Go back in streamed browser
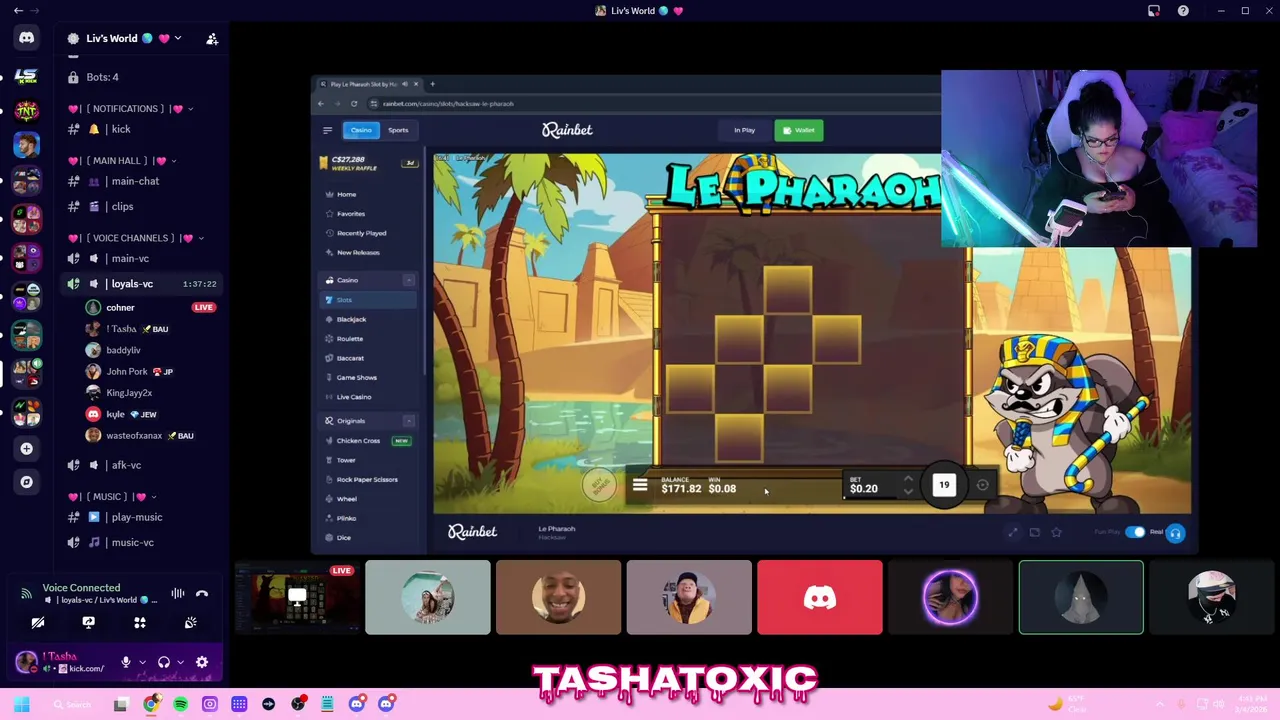 321,104
